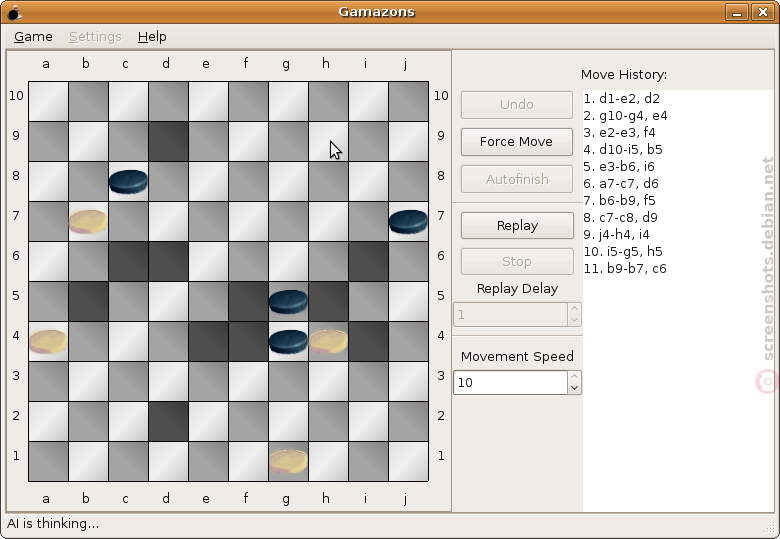The height and width of the screenshot is (539, 780).
Task: Click the blocked arrow square on i6
Action: point(368,262)
